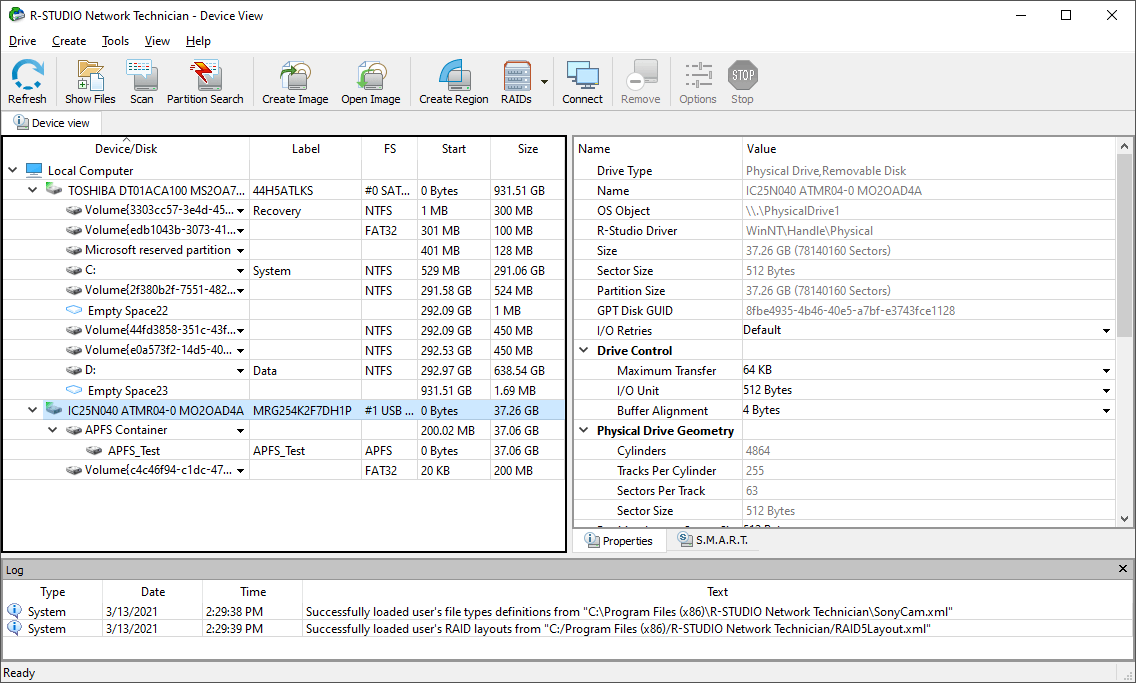Open the Drive menu
1136x683 pixels.
coord(22,41)
